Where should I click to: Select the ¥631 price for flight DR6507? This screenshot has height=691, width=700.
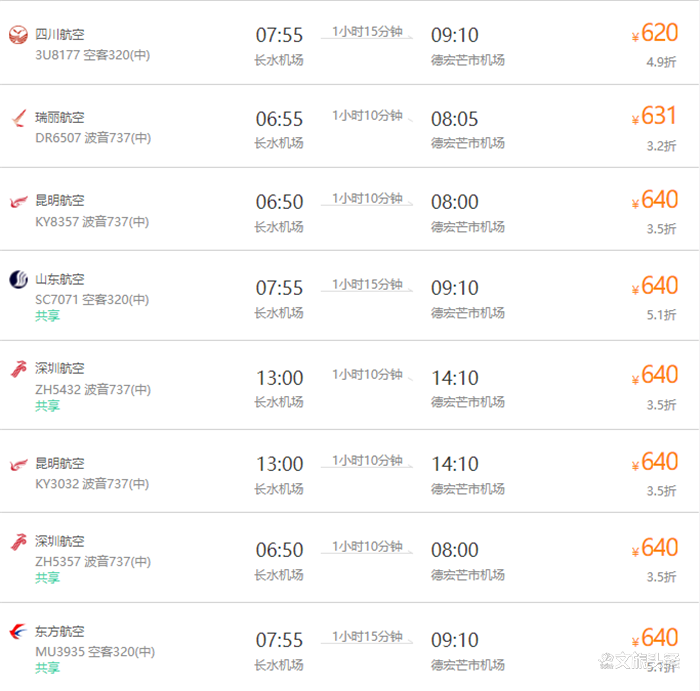(x=654, y=116)
